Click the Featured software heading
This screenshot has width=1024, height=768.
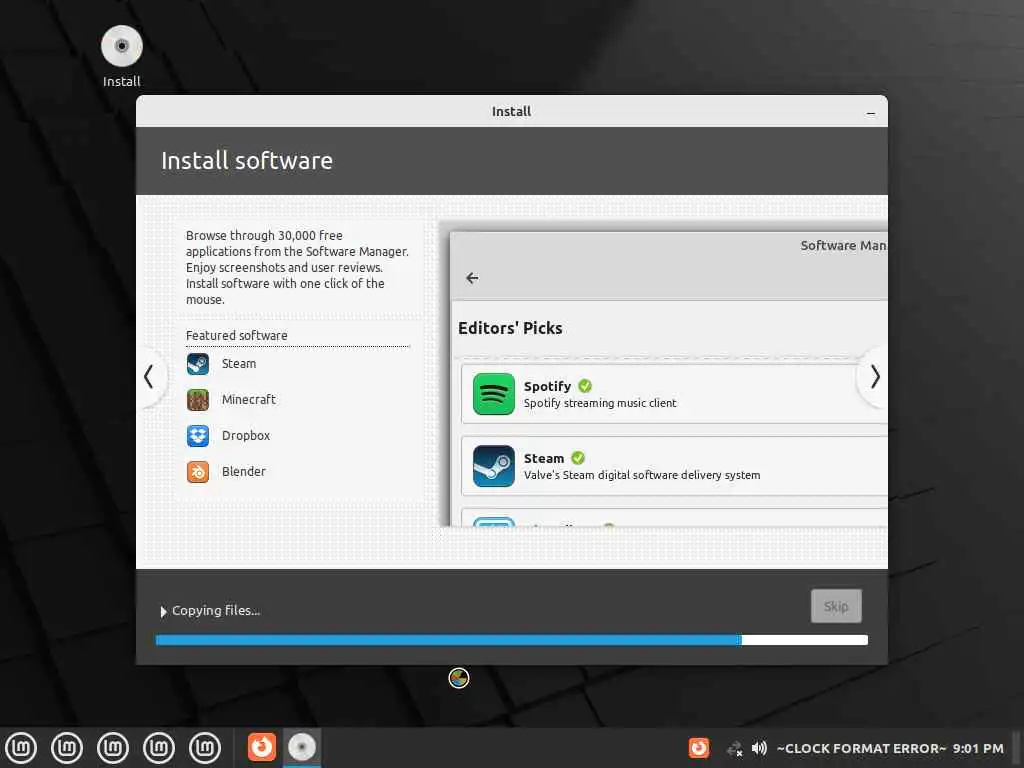(x=236, y=335)
